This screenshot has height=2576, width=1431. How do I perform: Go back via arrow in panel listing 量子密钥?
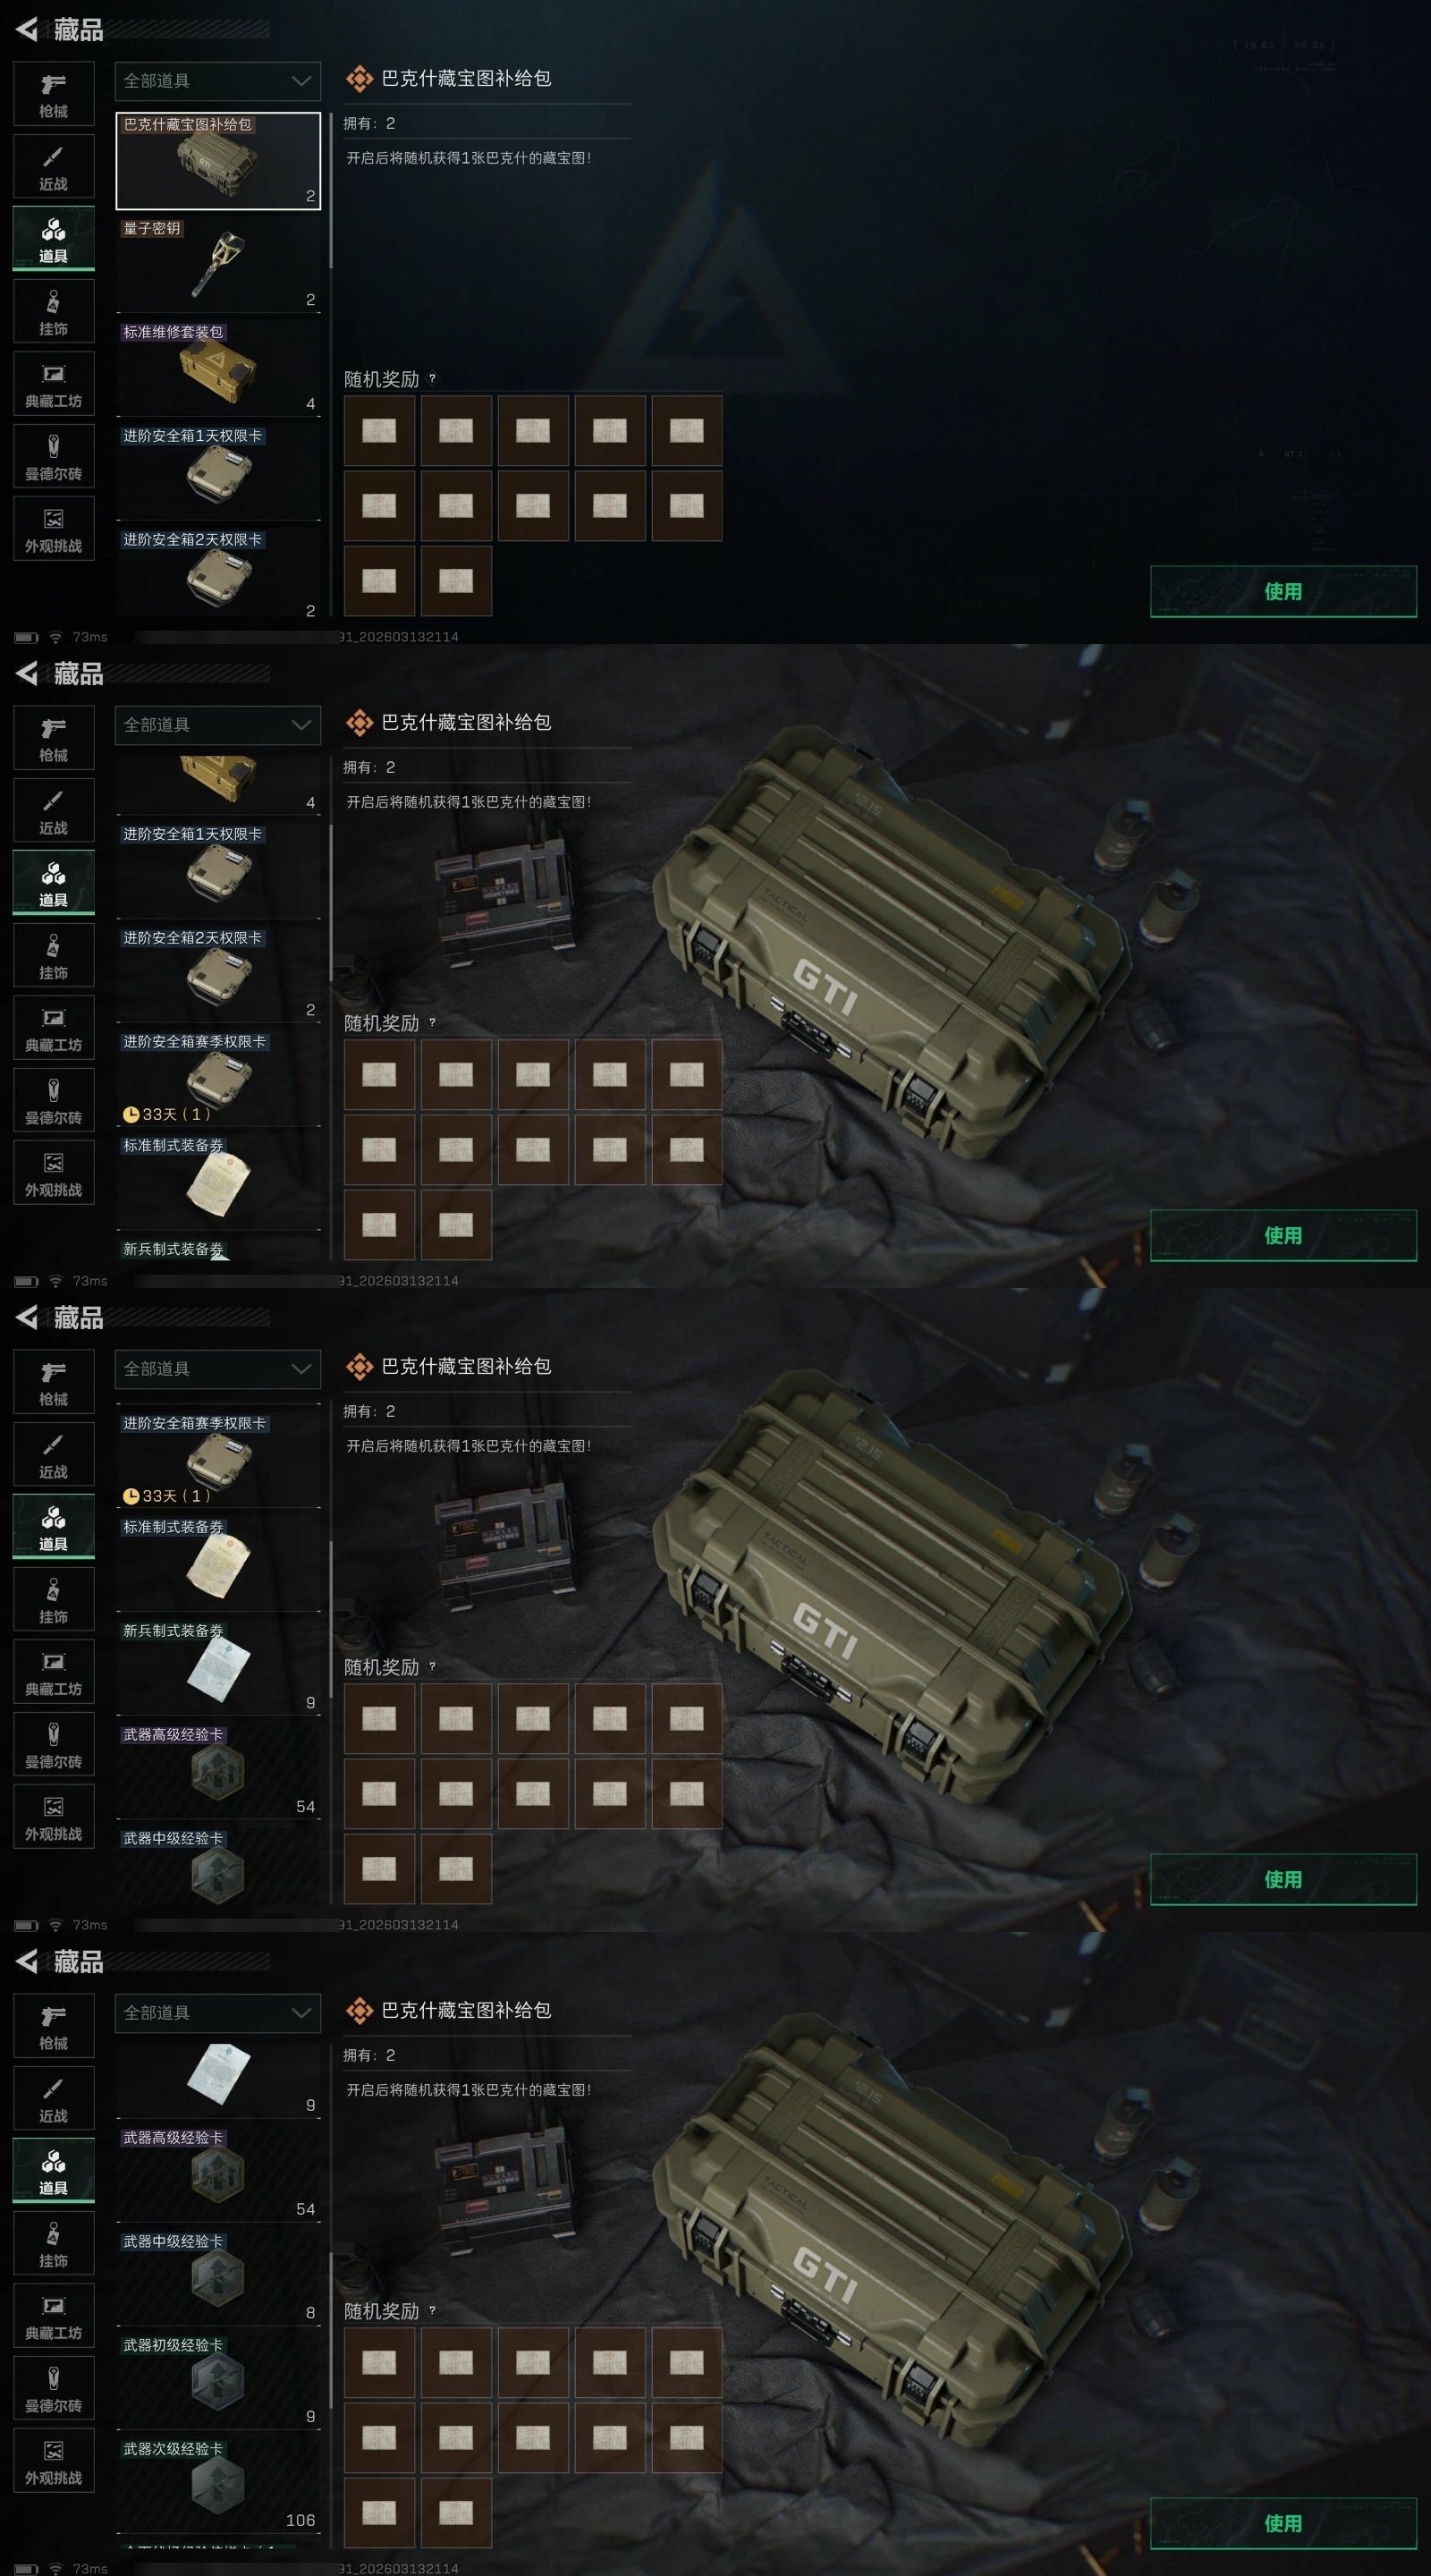pos(27,30)
